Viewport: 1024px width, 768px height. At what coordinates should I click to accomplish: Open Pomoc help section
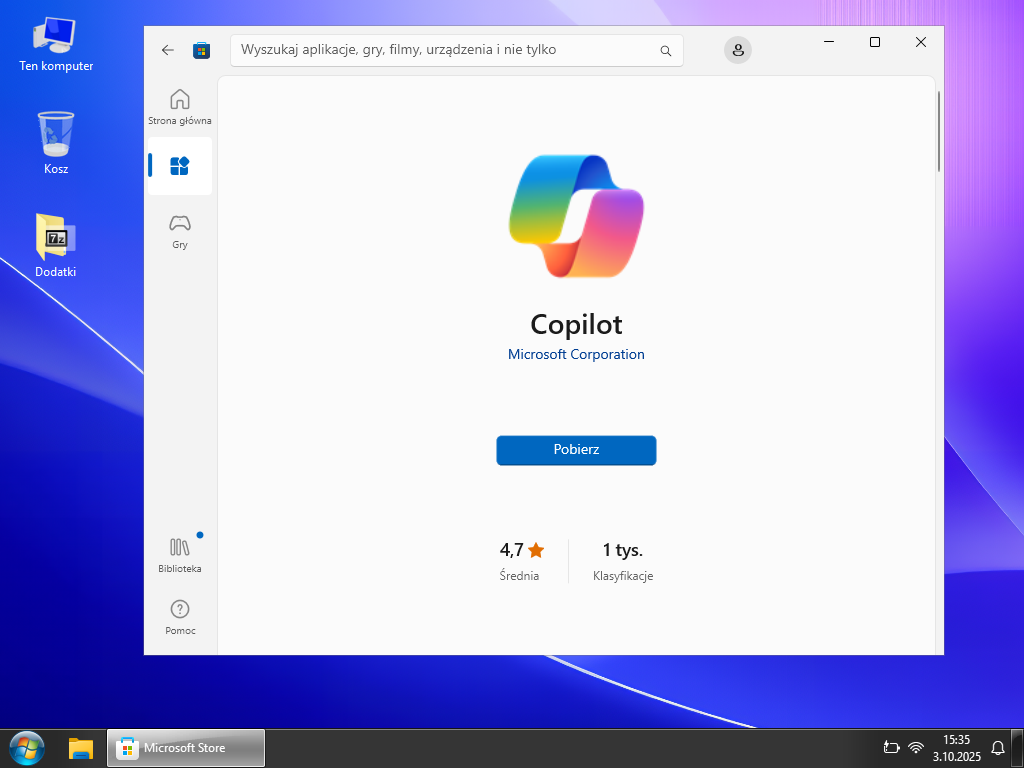point(180,616)
